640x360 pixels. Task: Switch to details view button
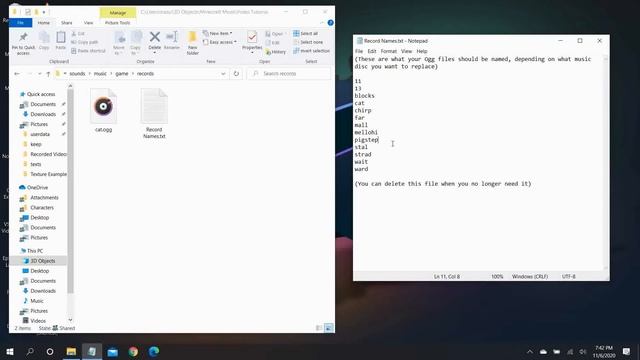tap(319, 328)
